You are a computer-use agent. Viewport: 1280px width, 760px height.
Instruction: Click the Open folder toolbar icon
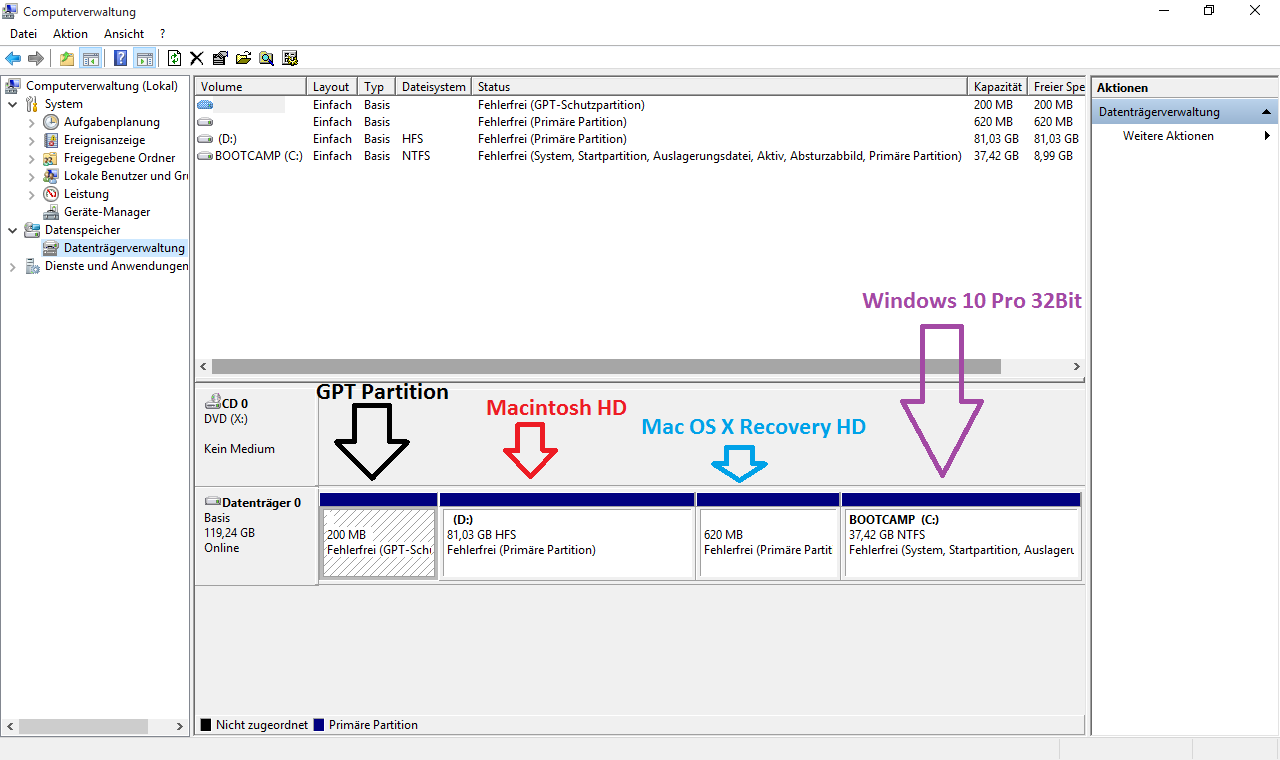tap(243, 58)
